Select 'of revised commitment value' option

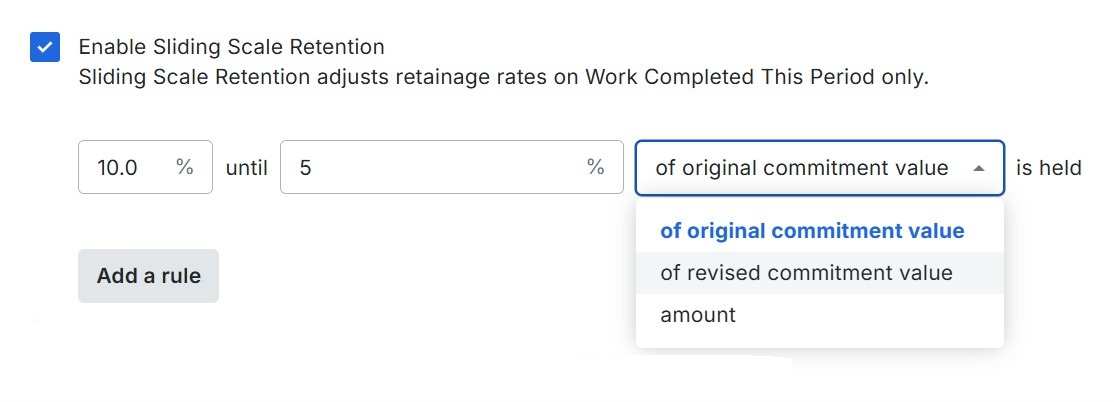(x=806, y=273)
